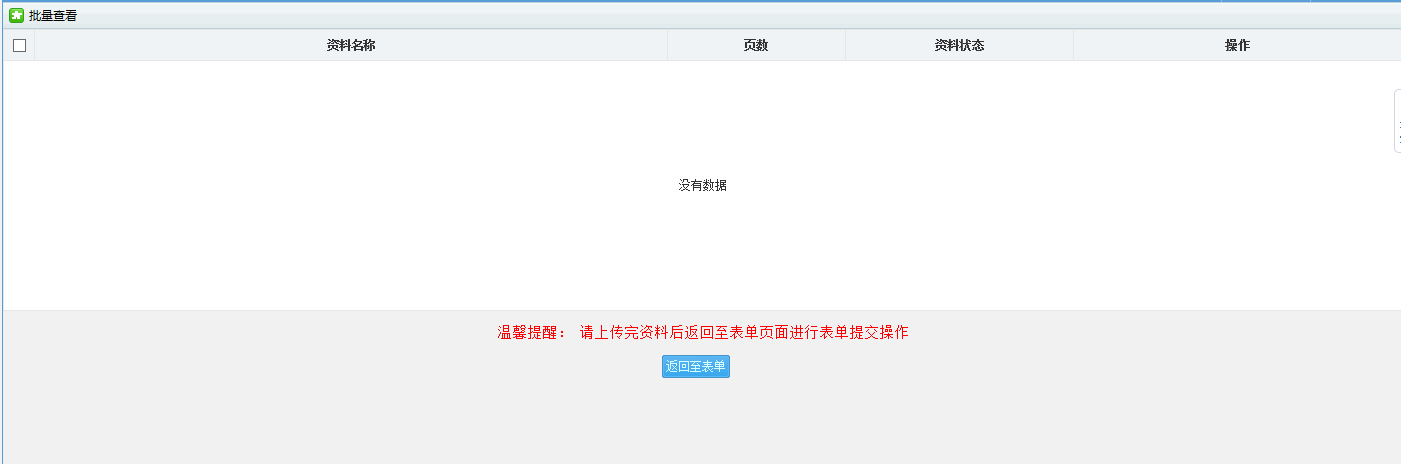Click the 返回至表单 button

[696, 367]
